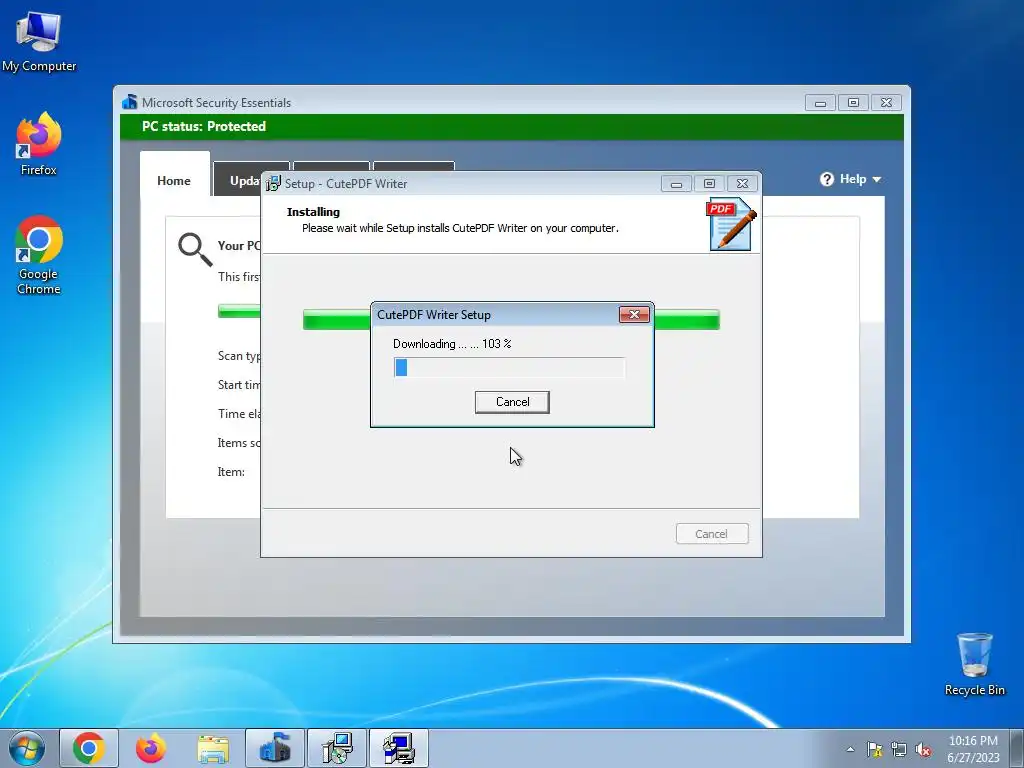This screenshot has height=768, width=1024.
Task: Click the Security Essentials scan progress bar
Action: pos(239,311)
